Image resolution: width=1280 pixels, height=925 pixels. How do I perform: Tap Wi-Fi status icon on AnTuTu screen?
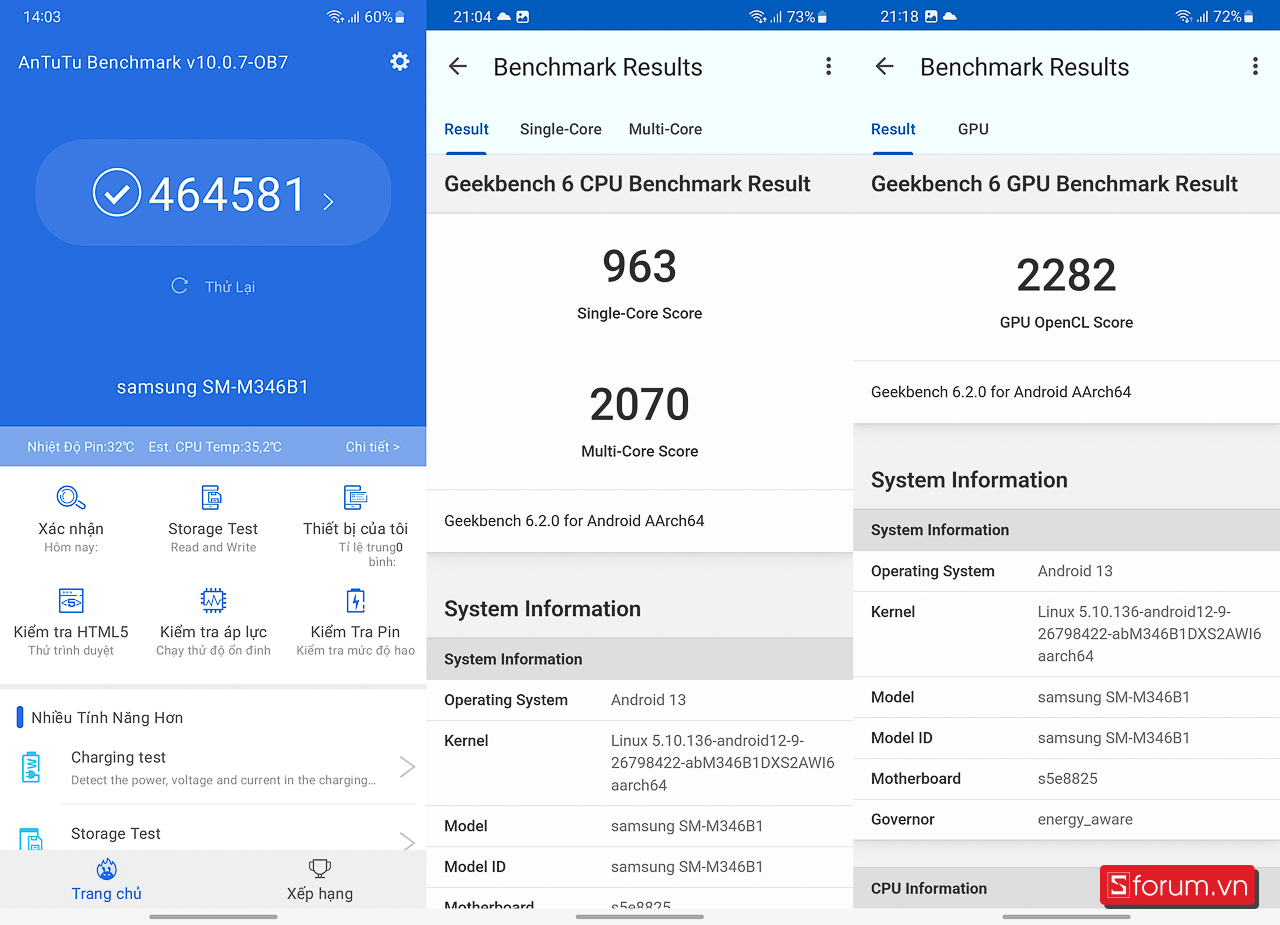tap(335, 17)
